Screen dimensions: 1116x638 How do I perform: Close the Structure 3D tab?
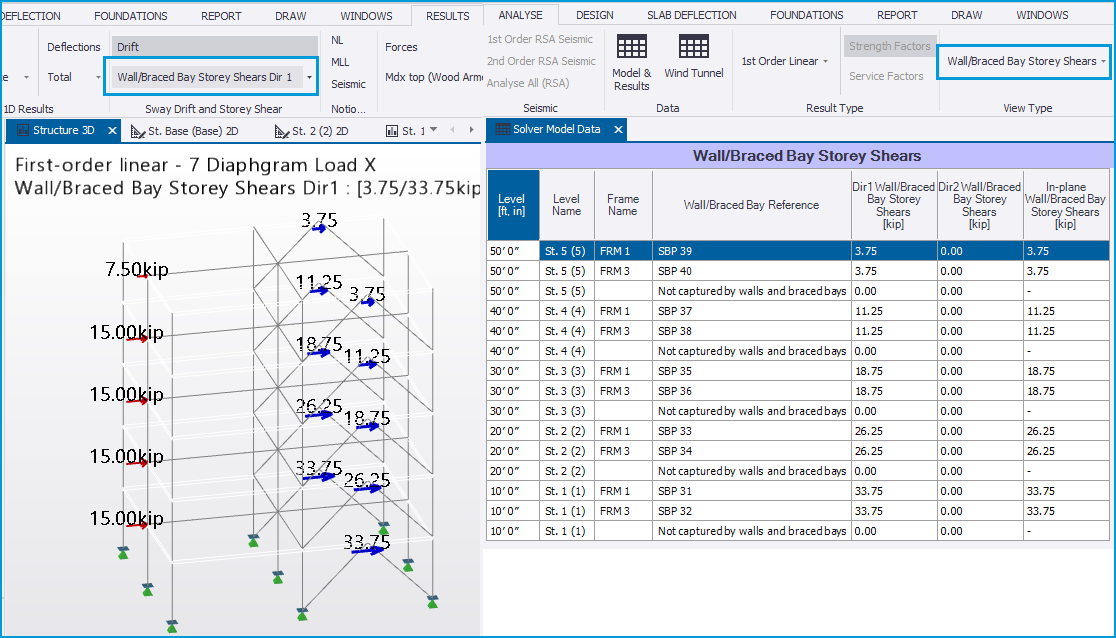[112, 131]
